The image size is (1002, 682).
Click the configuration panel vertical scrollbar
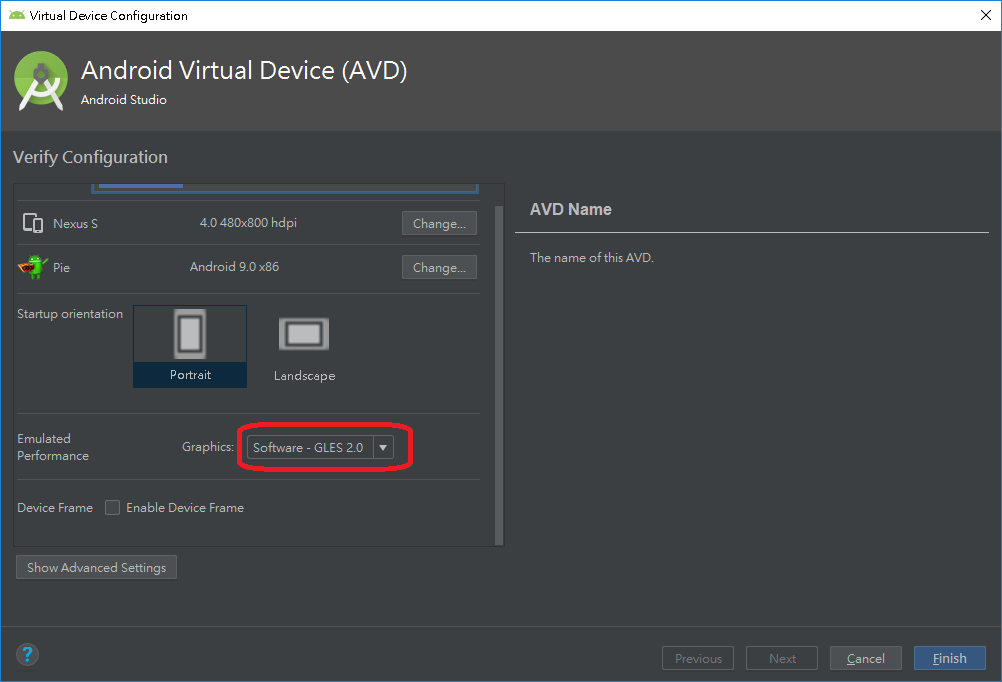[499, 375]
